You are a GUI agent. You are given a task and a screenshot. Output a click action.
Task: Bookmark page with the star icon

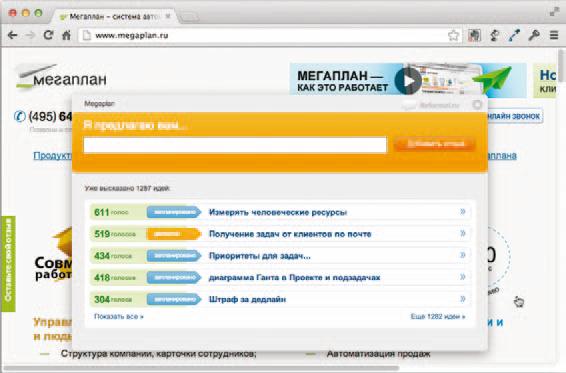point(453,35)
